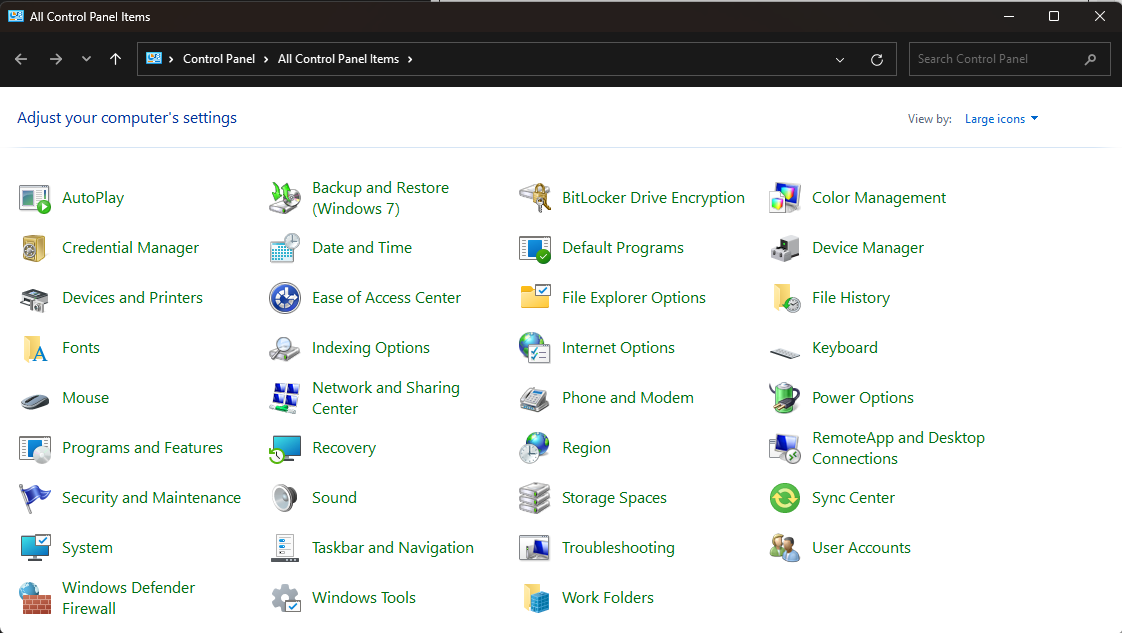
Task: Click the Ease of Access Center icon
Action: [285, 298]
